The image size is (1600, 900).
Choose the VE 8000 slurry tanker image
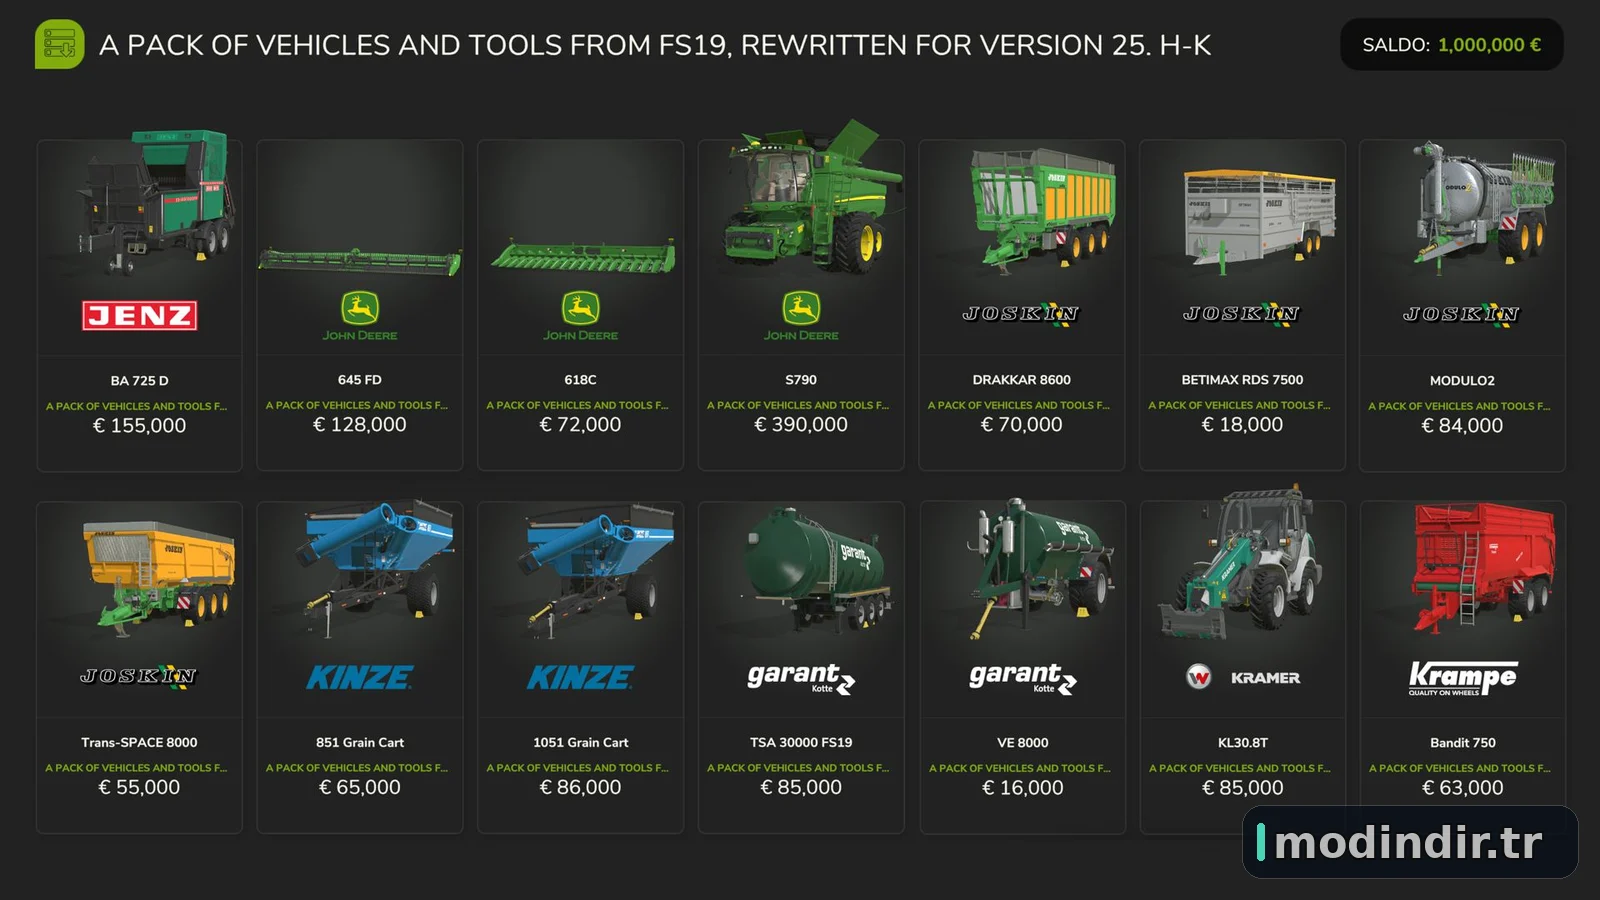1040,568
